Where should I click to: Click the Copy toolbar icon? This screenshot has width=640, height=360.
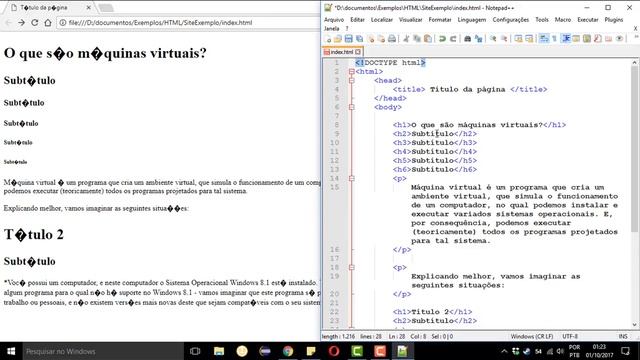coord(417,39)
